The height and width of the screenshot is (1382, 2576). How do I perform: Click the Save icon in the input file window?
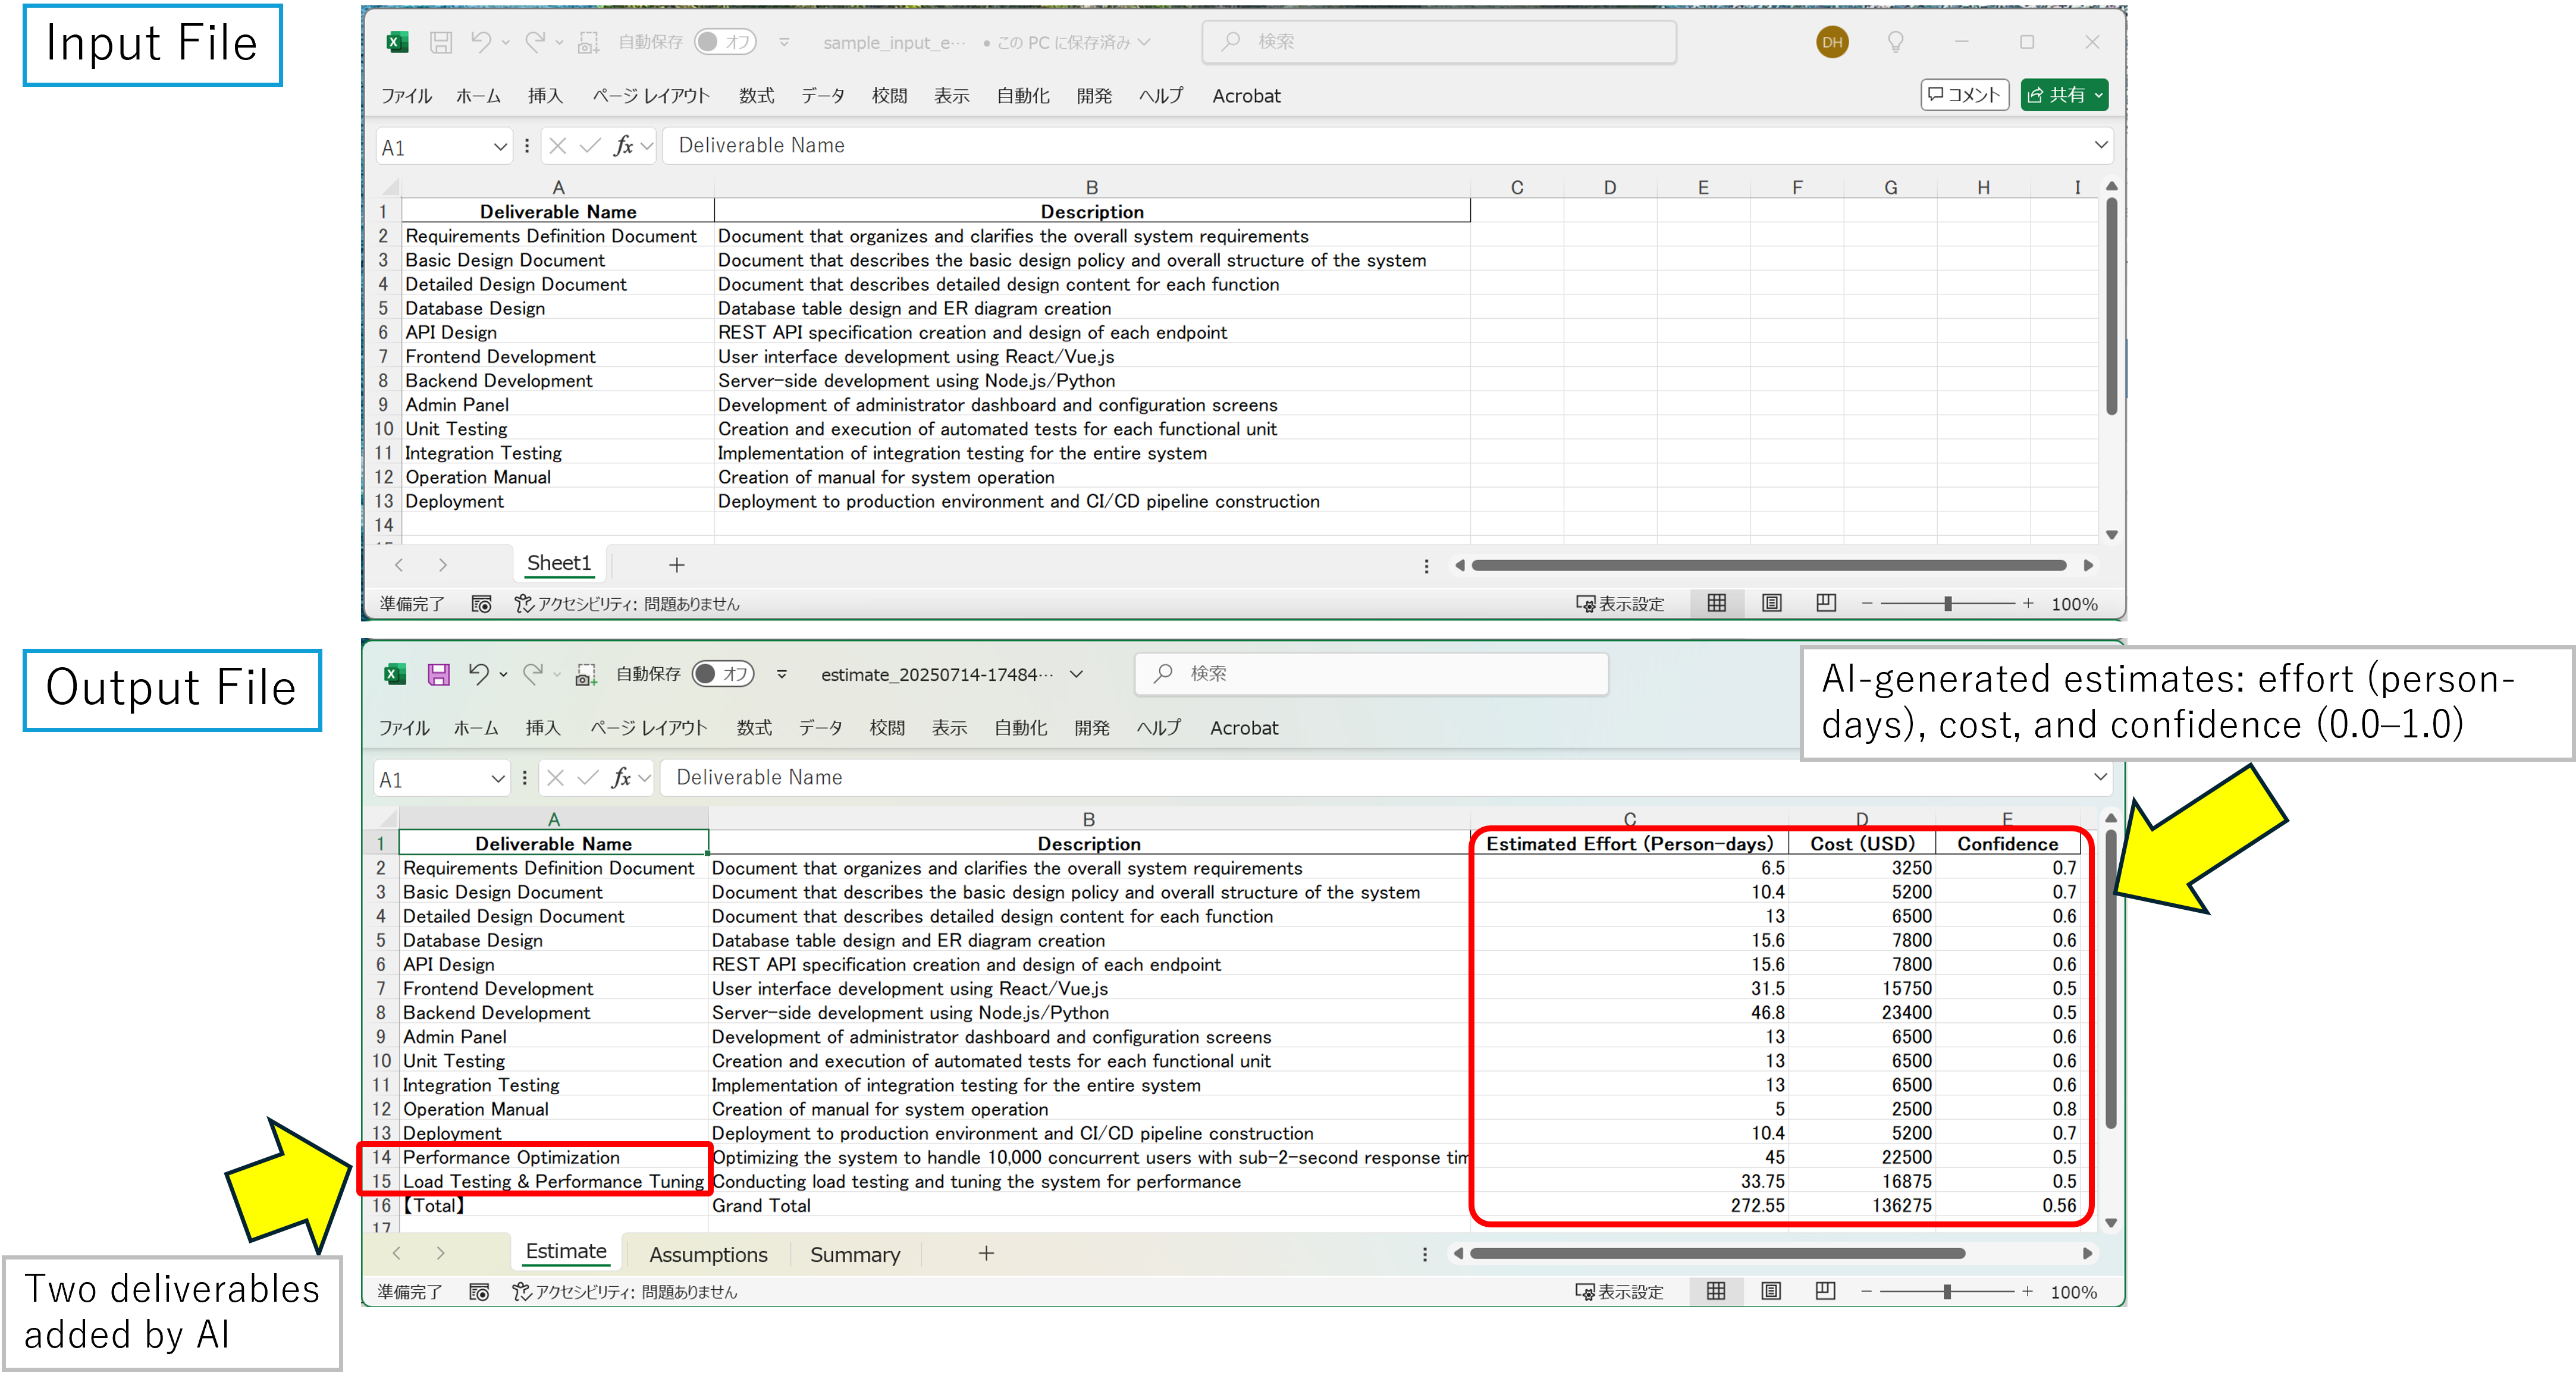(x=440, y=42)
